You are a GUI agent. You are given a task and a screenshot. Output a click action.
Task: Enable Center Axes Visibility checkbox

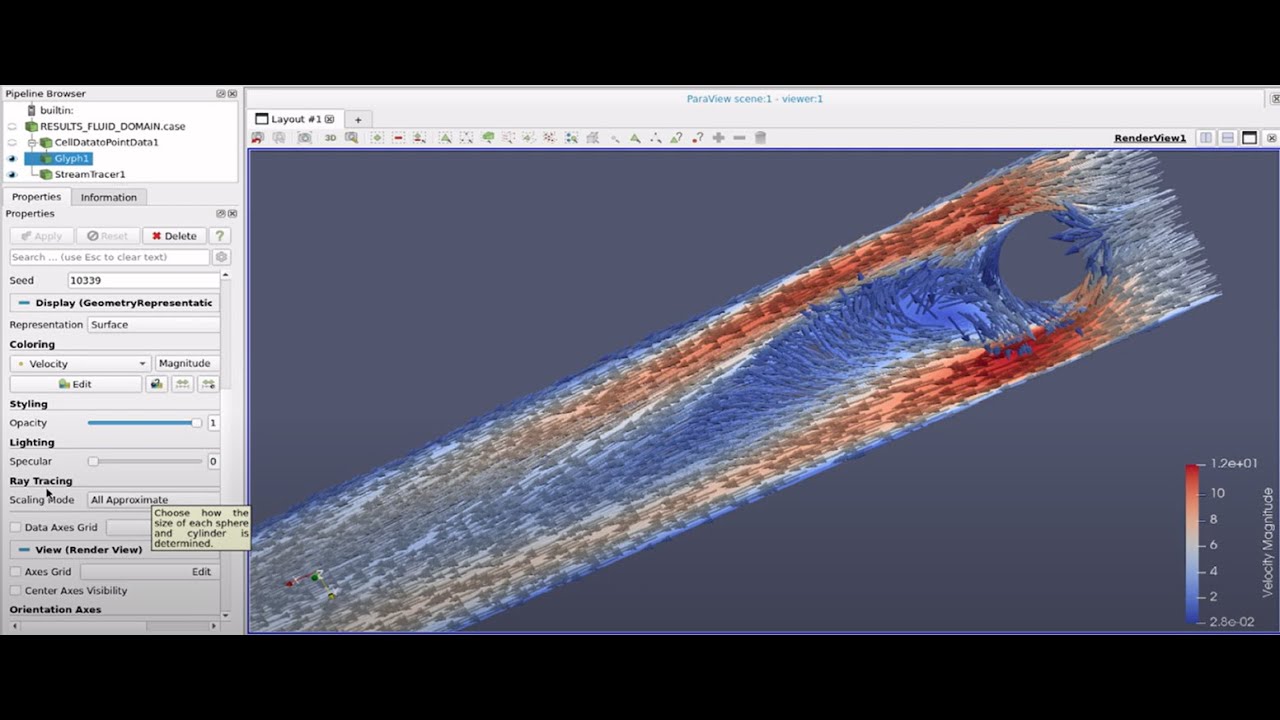click(x=15, y=590)
